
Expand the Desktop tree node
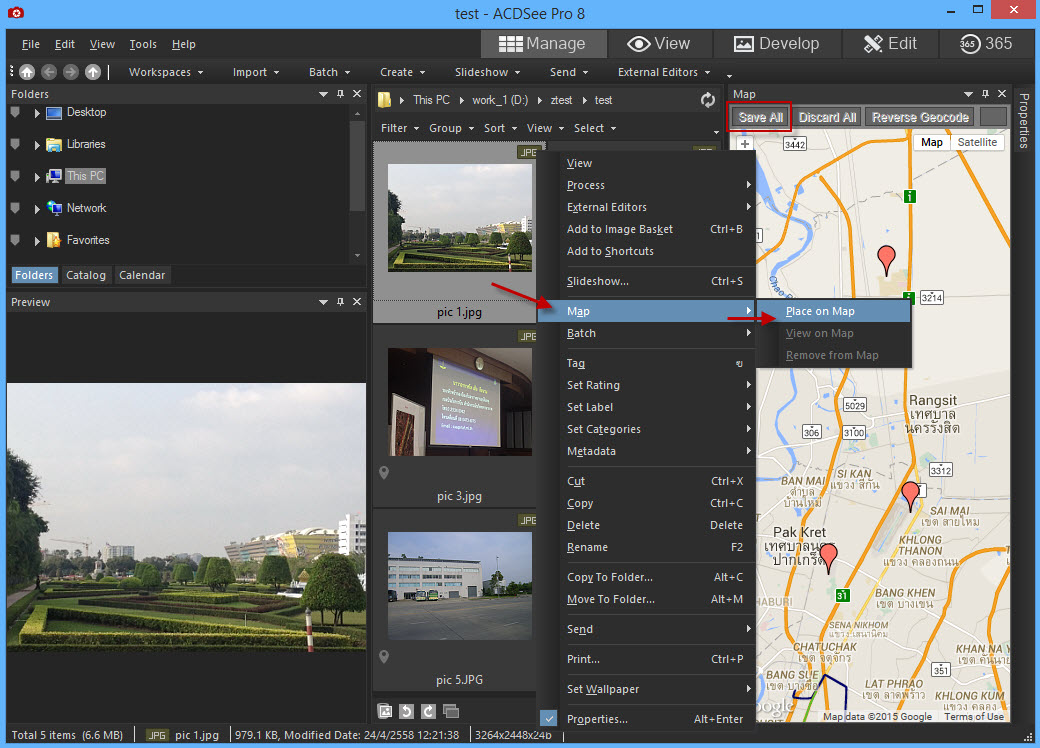point(37,113)
